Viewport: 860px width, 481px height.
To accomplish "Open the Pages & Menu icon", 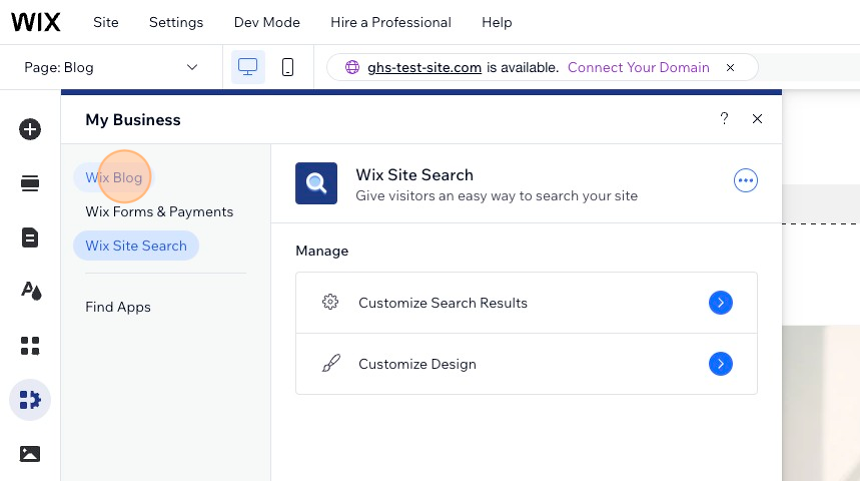I will pos(30,237).
